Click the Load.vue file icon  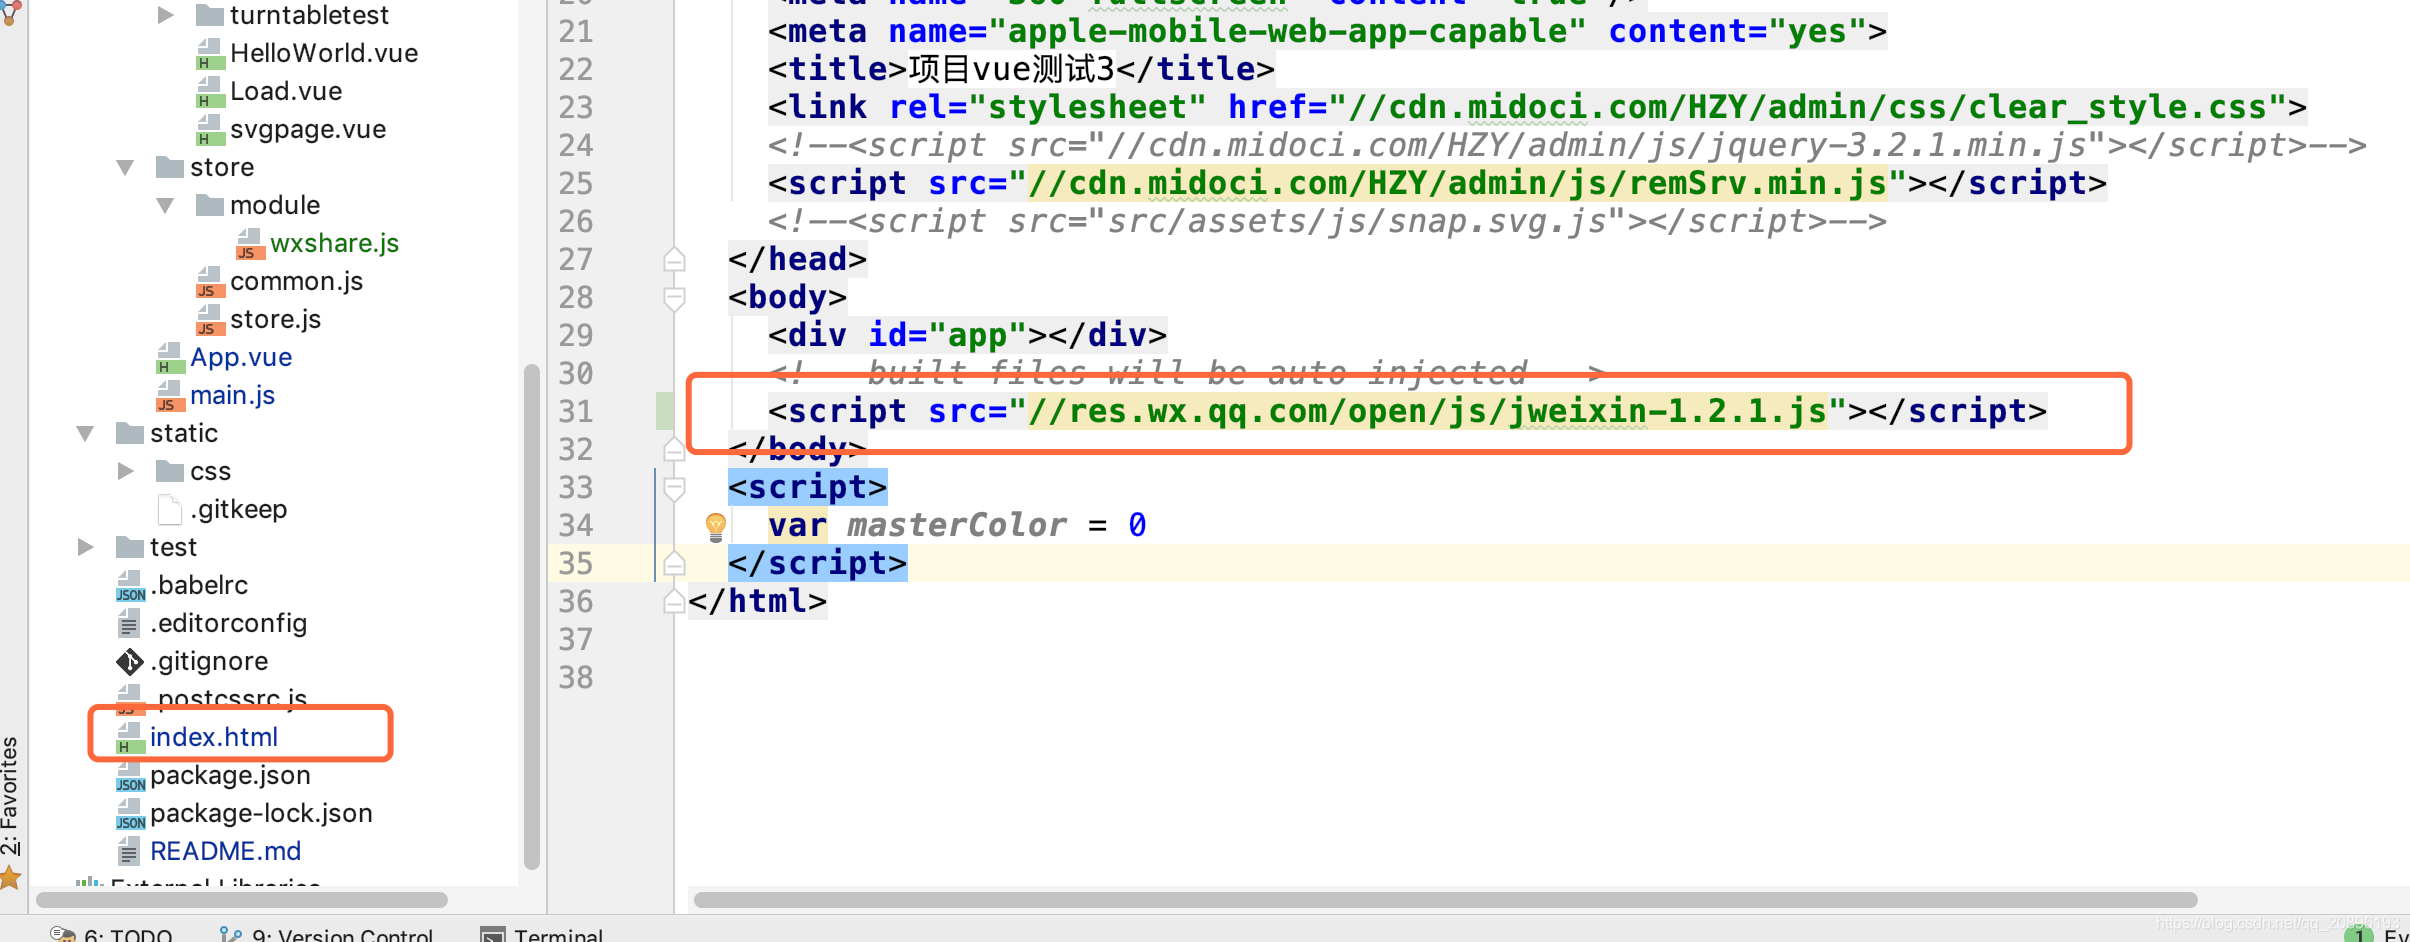coord(210,92)
